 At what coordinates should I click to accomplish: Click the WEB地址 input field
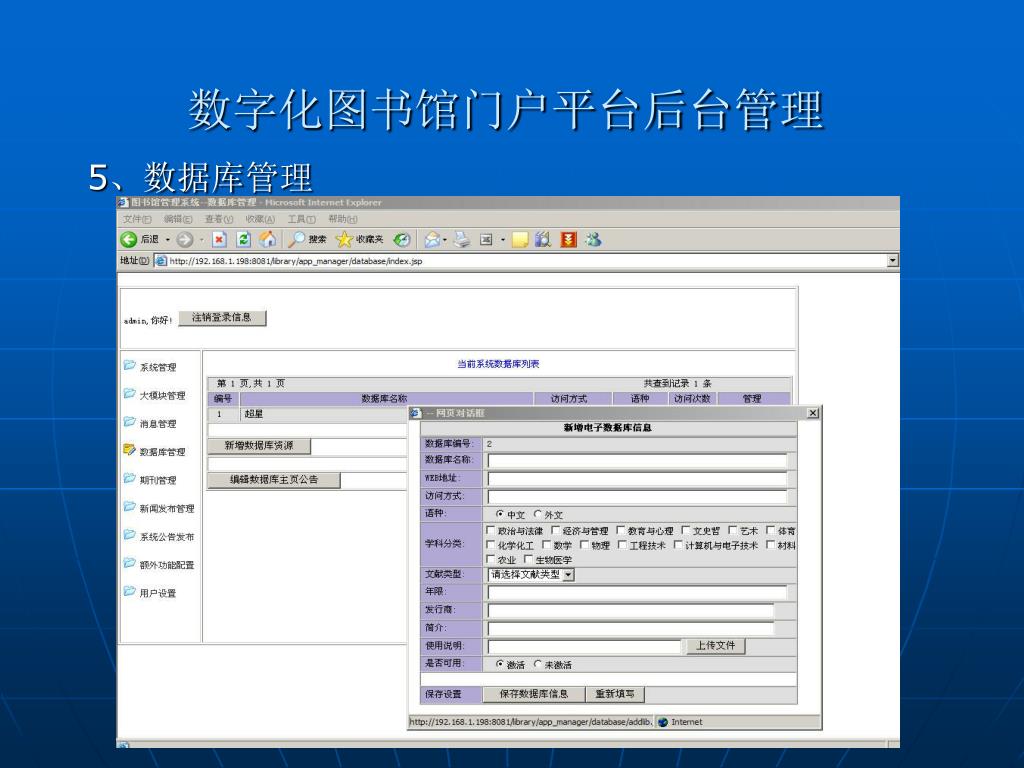[x=637, y=478]
